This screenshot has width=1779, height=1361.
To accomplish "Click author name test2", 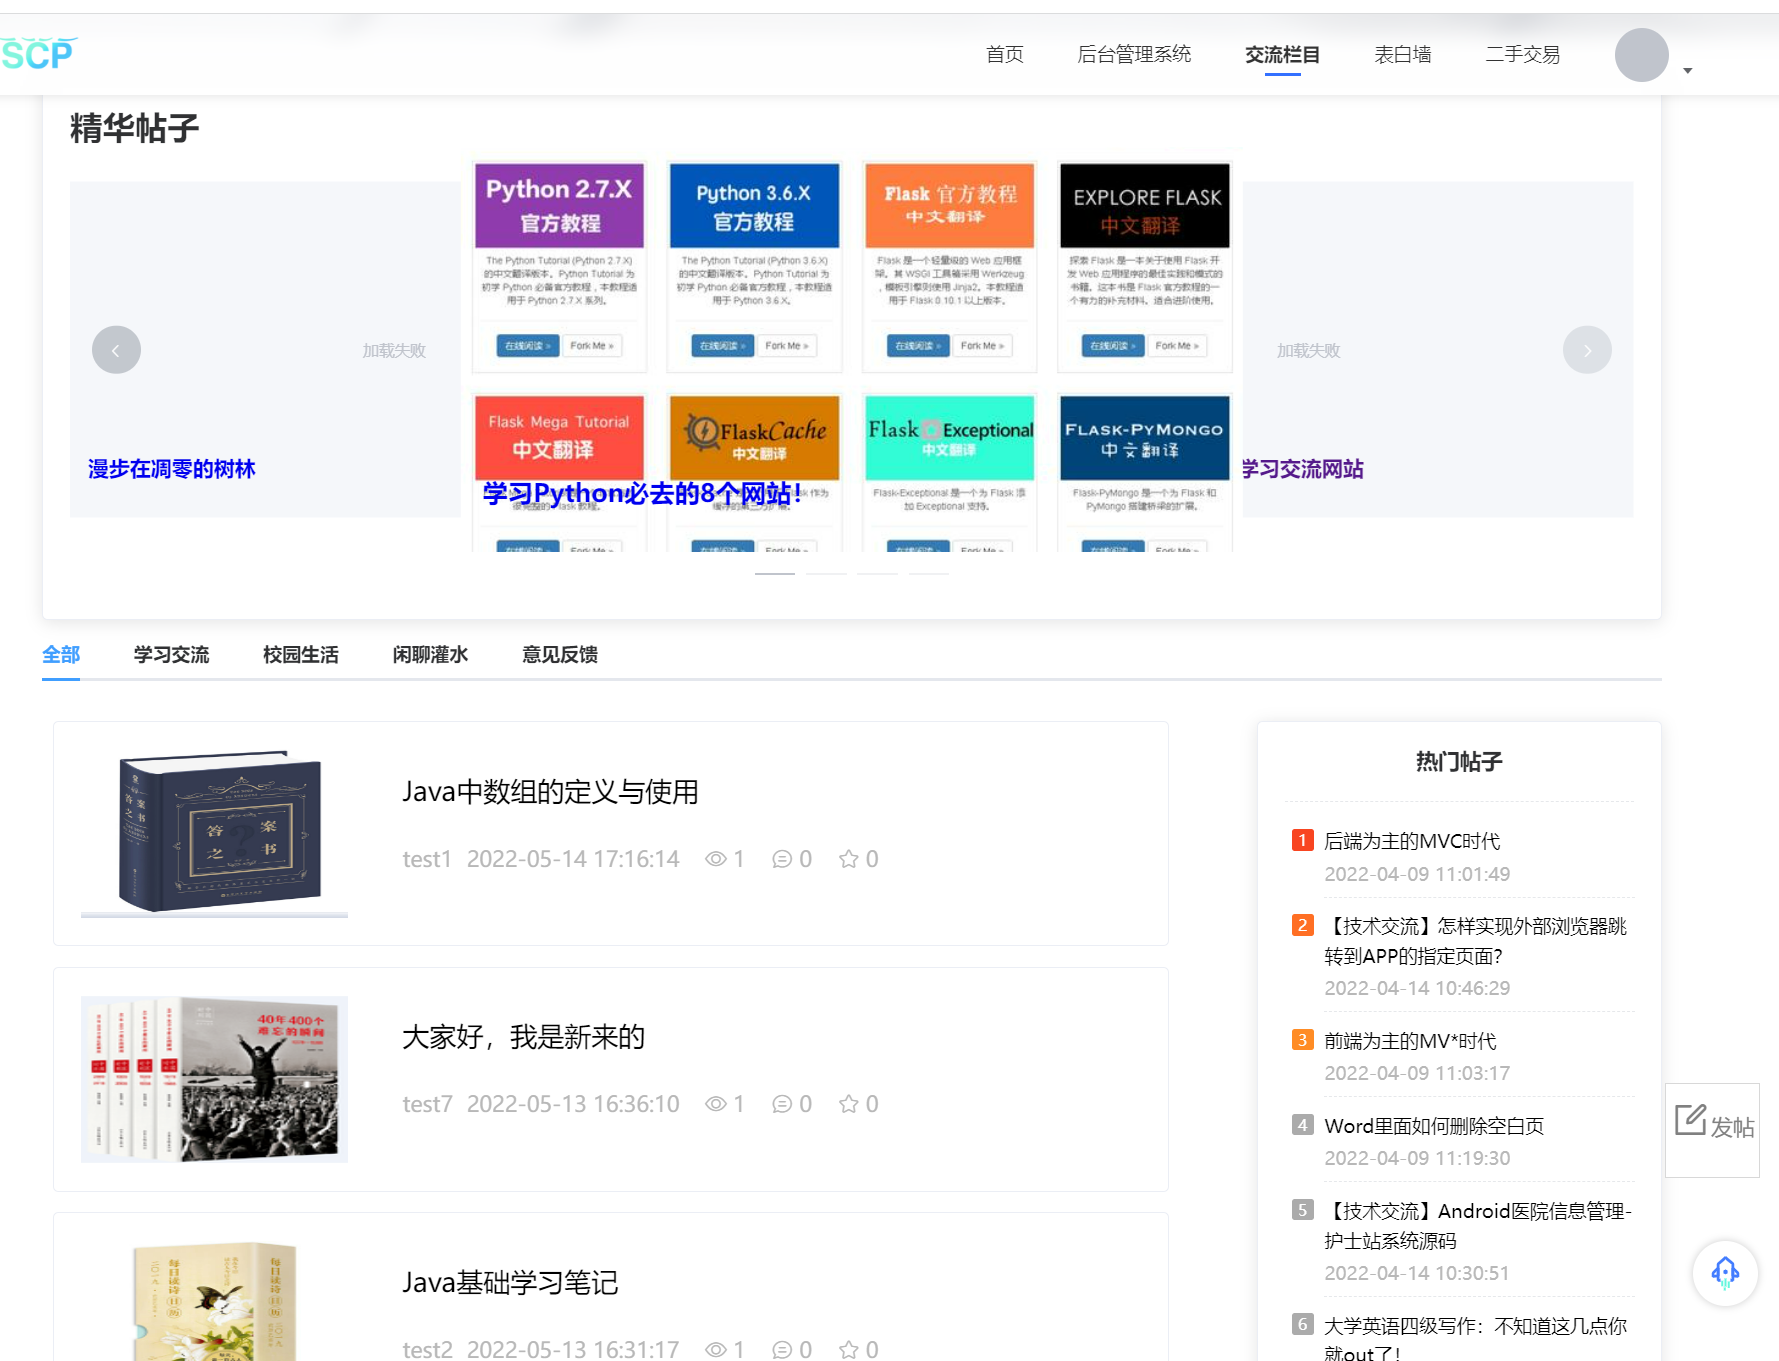I will [x=427, y=1349].
